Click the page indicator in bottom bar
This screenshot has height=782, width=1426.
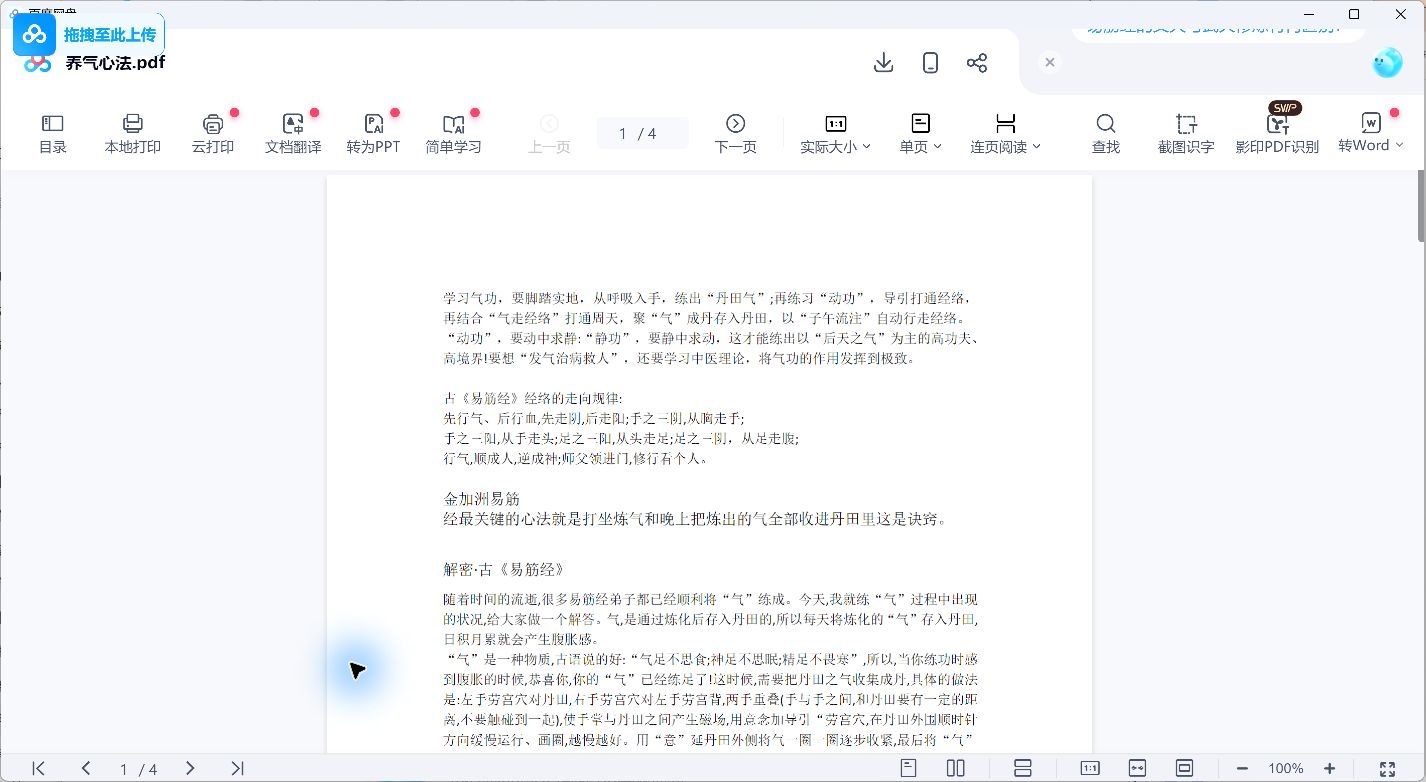[138, 769]
